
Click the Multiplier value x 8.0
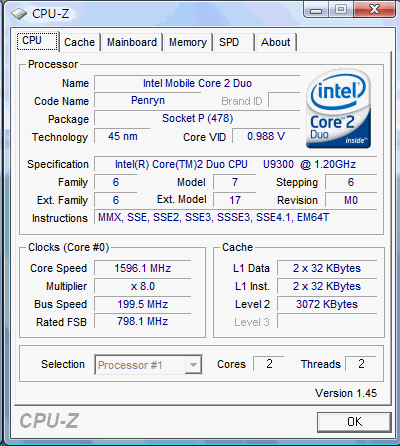pyautogui.click(x=143, y=286)
